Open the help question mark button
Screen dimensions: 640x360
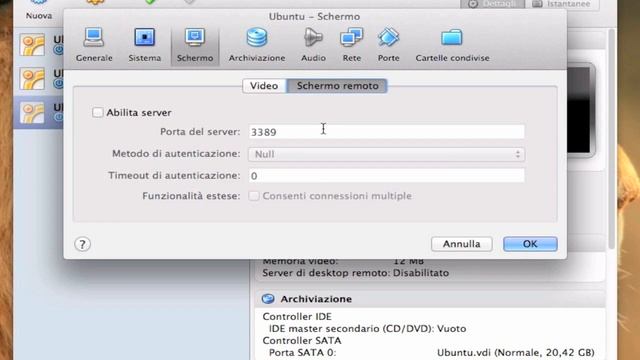click(82, 244)
